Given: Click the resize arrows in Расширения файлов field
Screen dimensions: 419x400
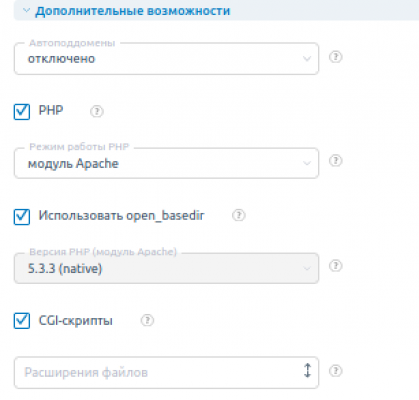Looking at the screenshot, I should pyautogui.click(x=307, y=370).
